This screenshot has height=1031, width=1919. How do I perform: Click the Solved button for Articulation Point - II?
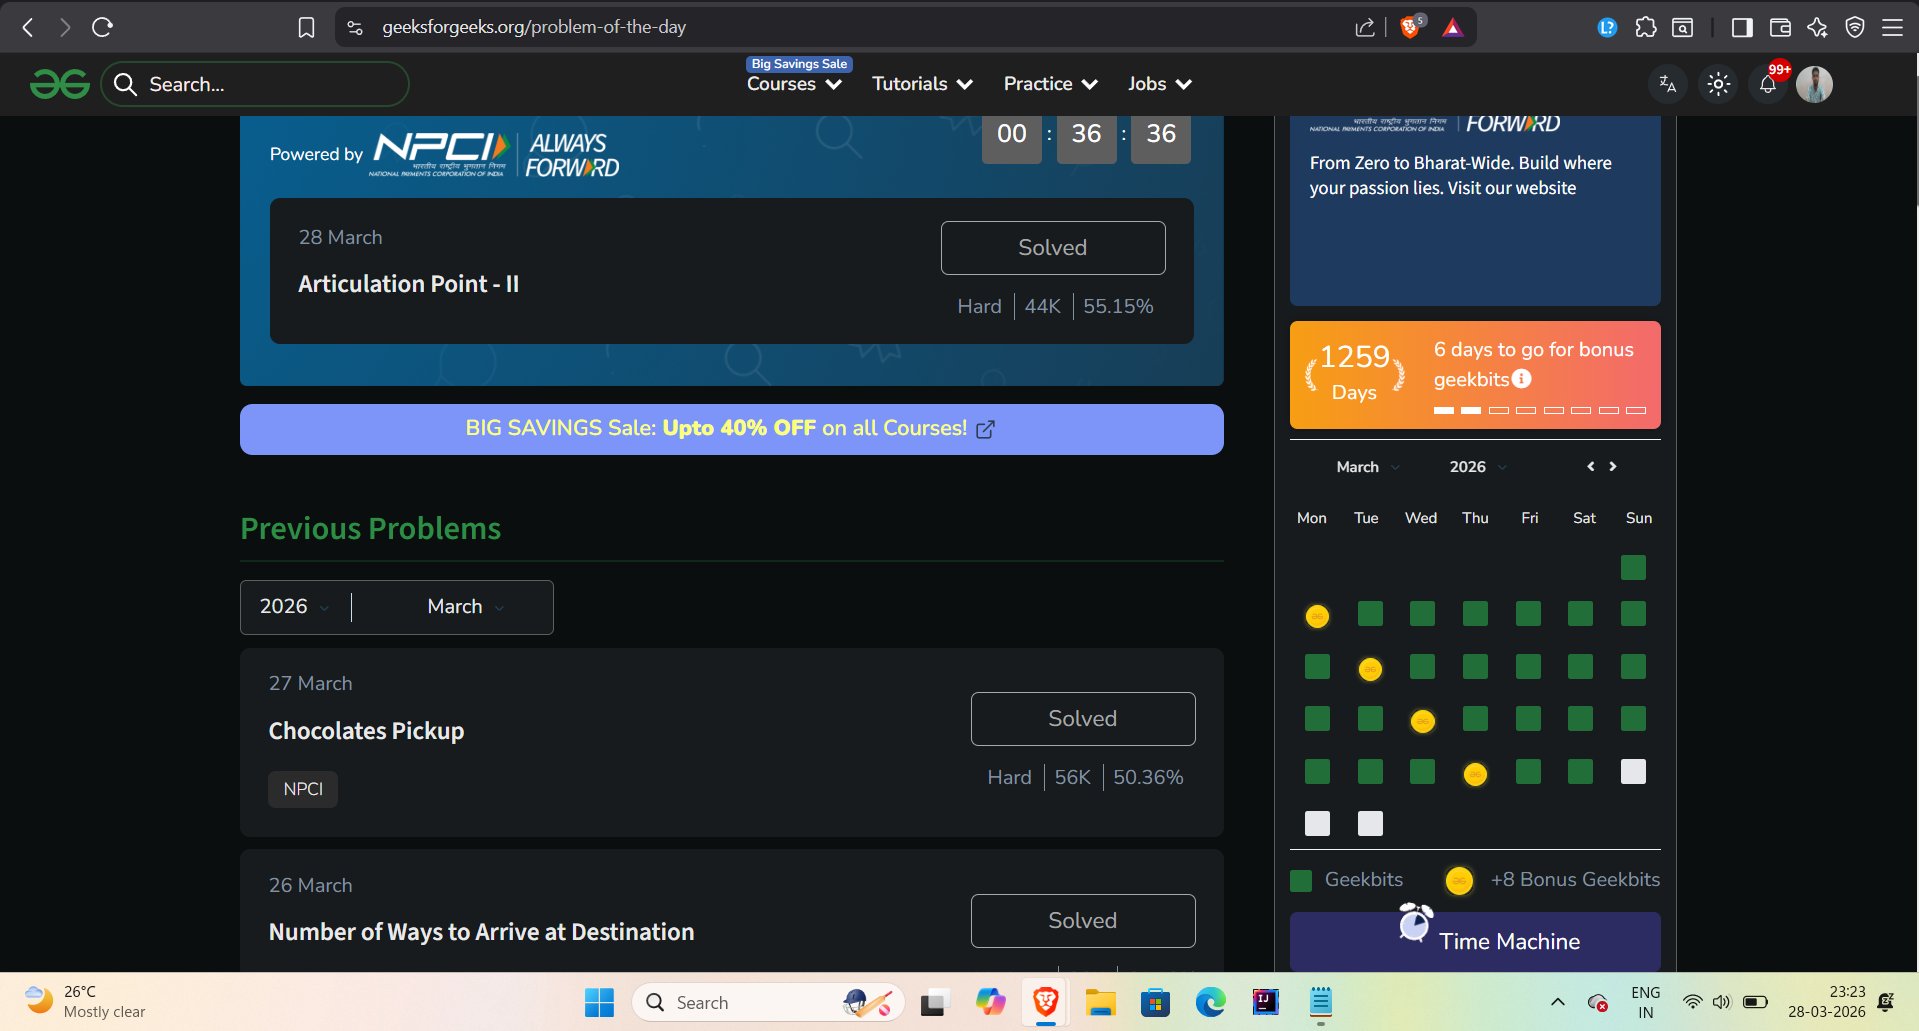point(1053,248)
